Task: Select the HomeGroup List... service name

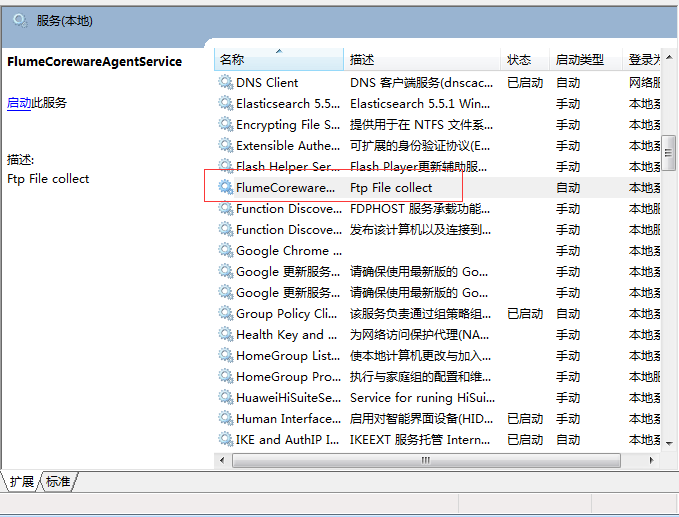Action: coord(288,355)
